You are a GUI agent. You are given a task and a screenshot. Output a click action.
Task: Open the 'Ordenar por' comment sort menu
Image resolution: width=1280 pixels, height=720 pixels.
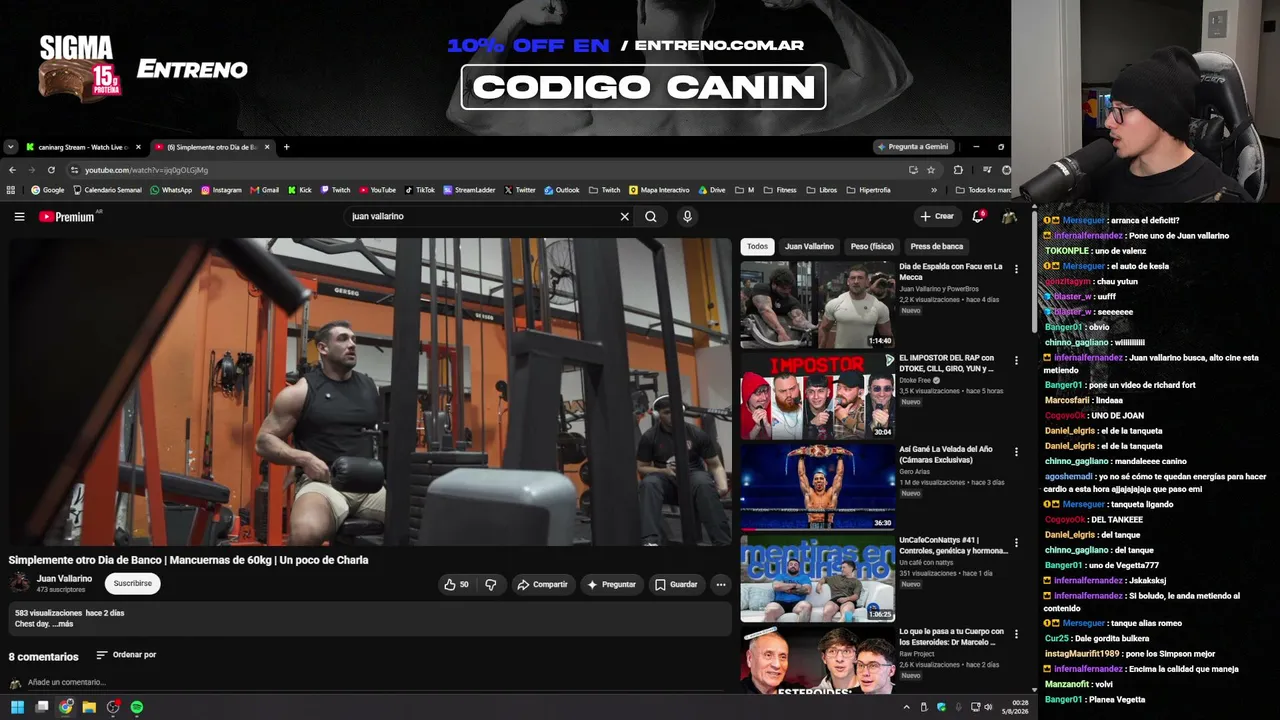tap(126, 655)
